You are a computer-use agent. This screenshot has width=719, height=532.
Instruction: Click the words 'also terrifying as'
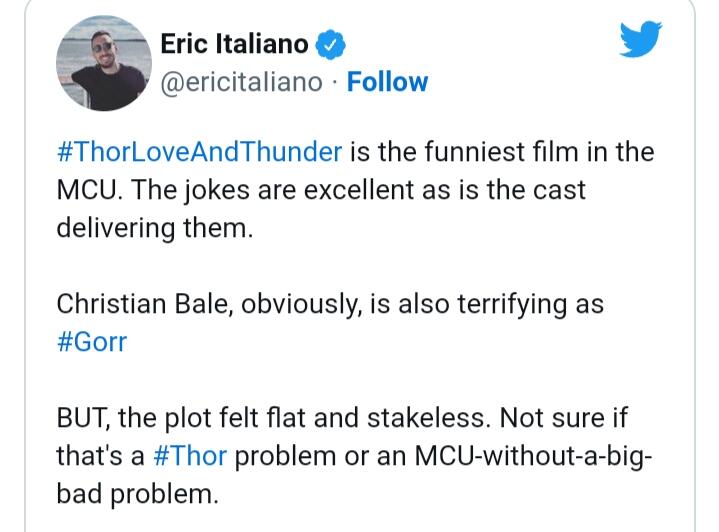pos(501,304)
